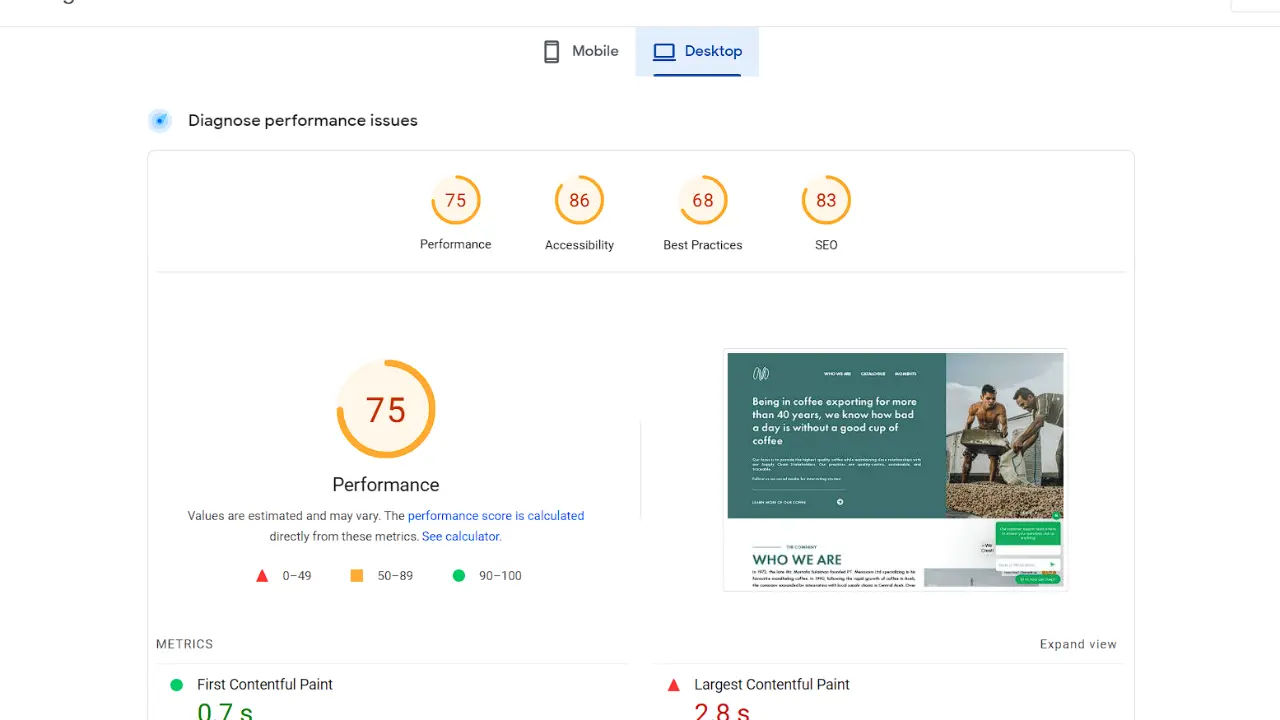
Task: Expand the metrics view
Action: click(1078, 644)
